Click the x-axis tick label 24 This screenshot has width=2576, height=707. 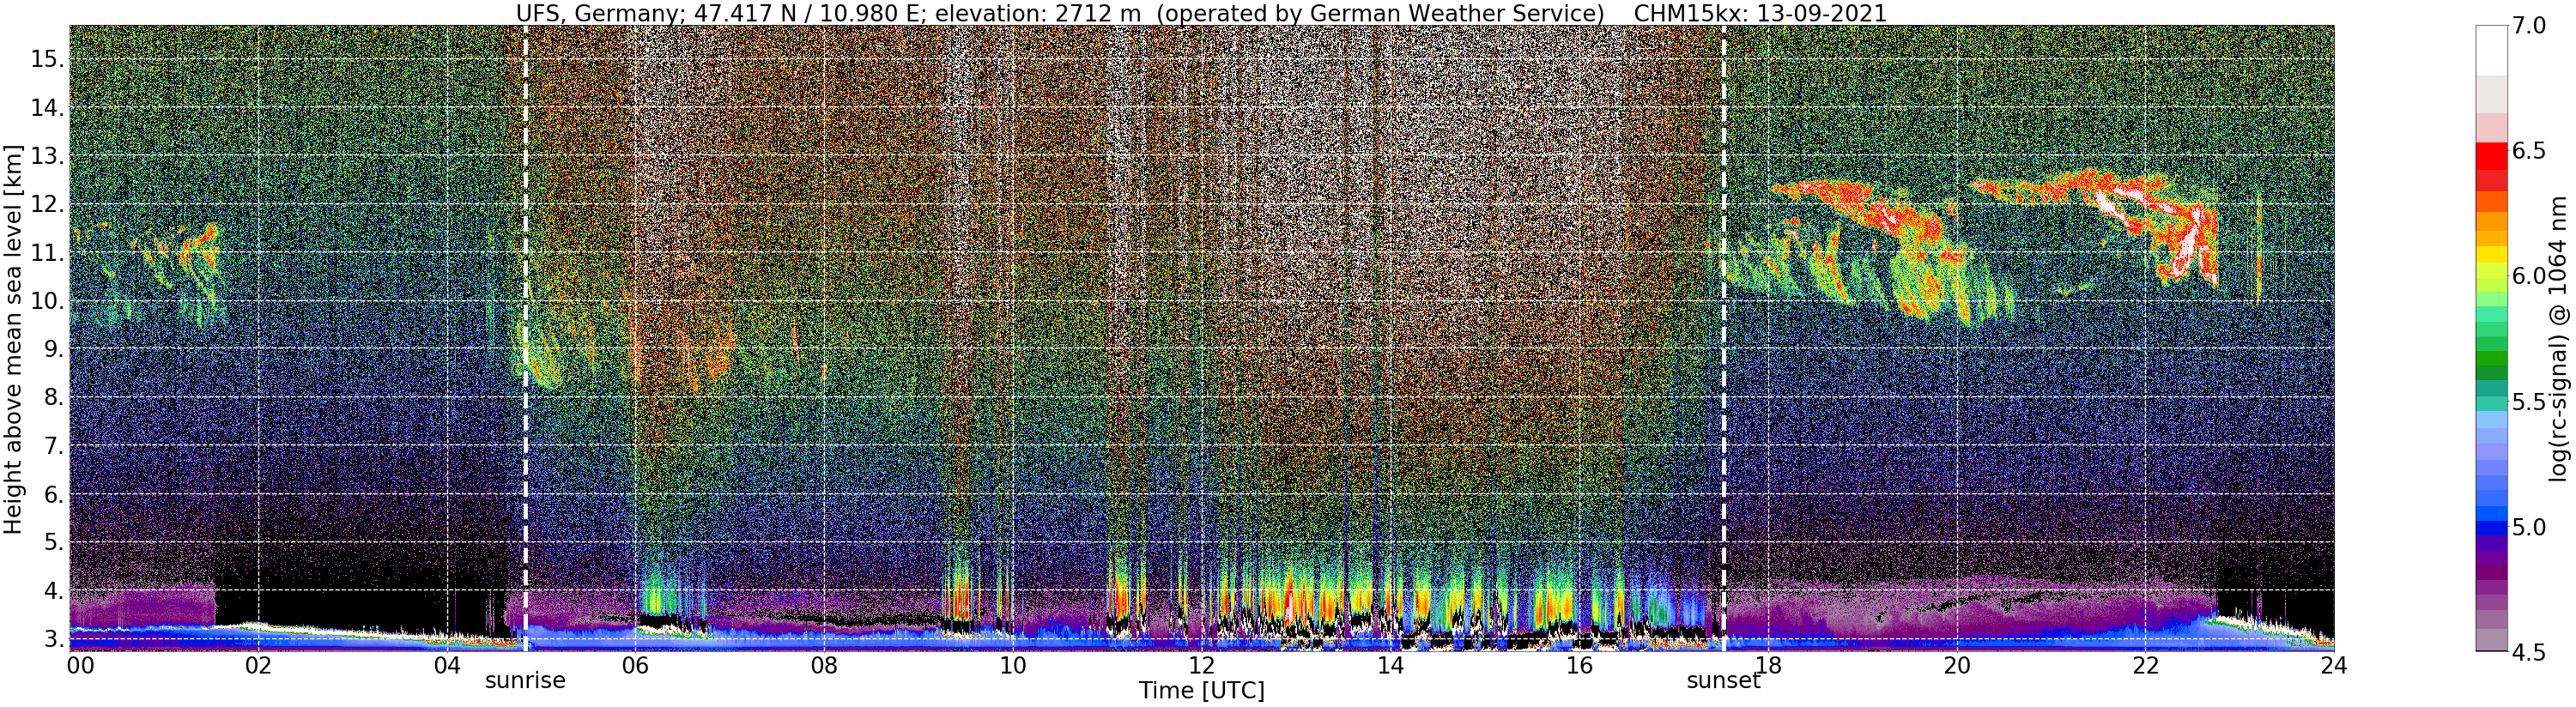coord(2333,665)
